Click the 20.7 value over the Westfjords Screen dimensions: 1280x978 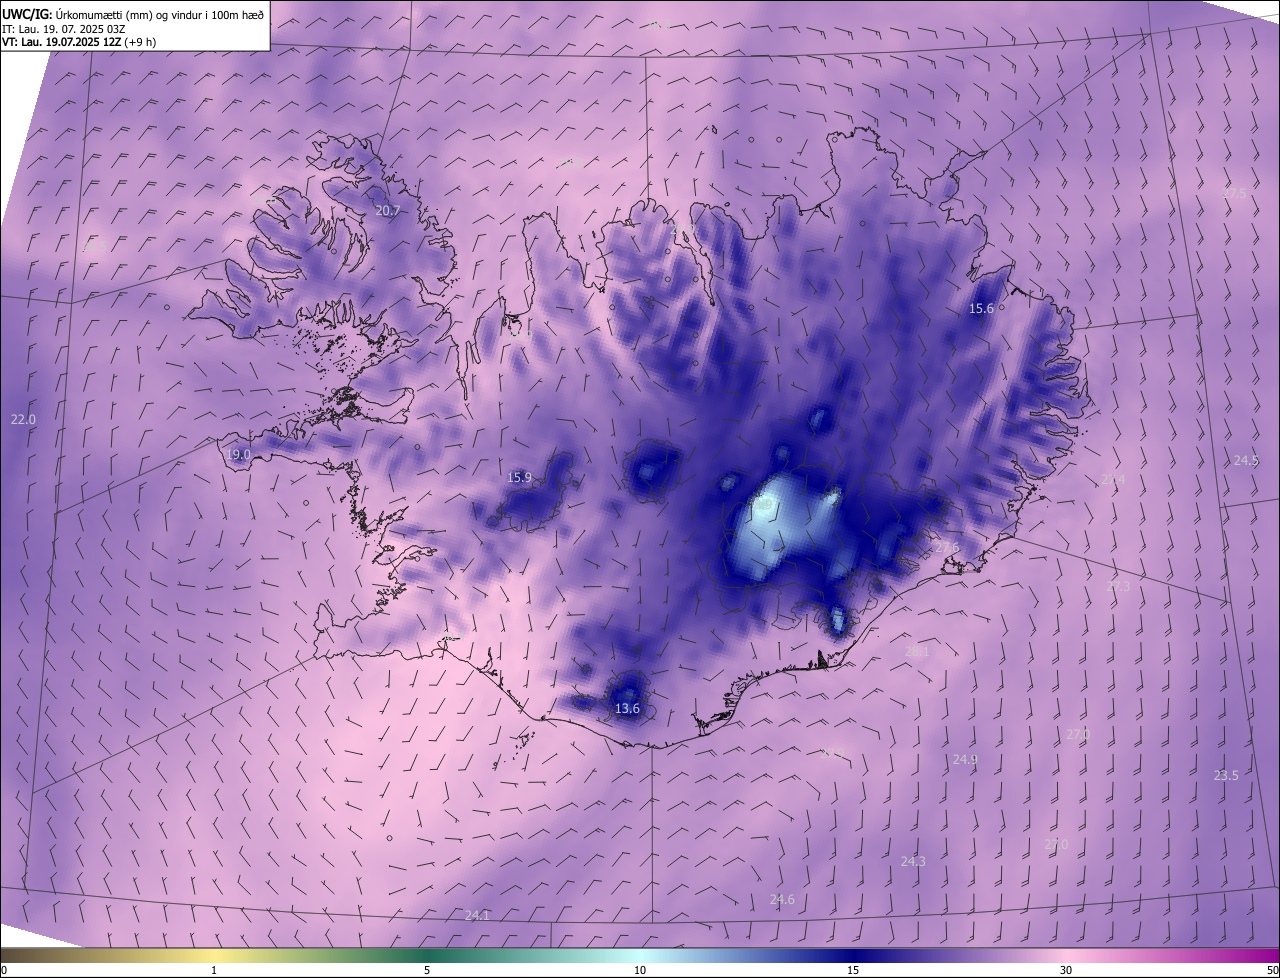[x=388, y=211]
